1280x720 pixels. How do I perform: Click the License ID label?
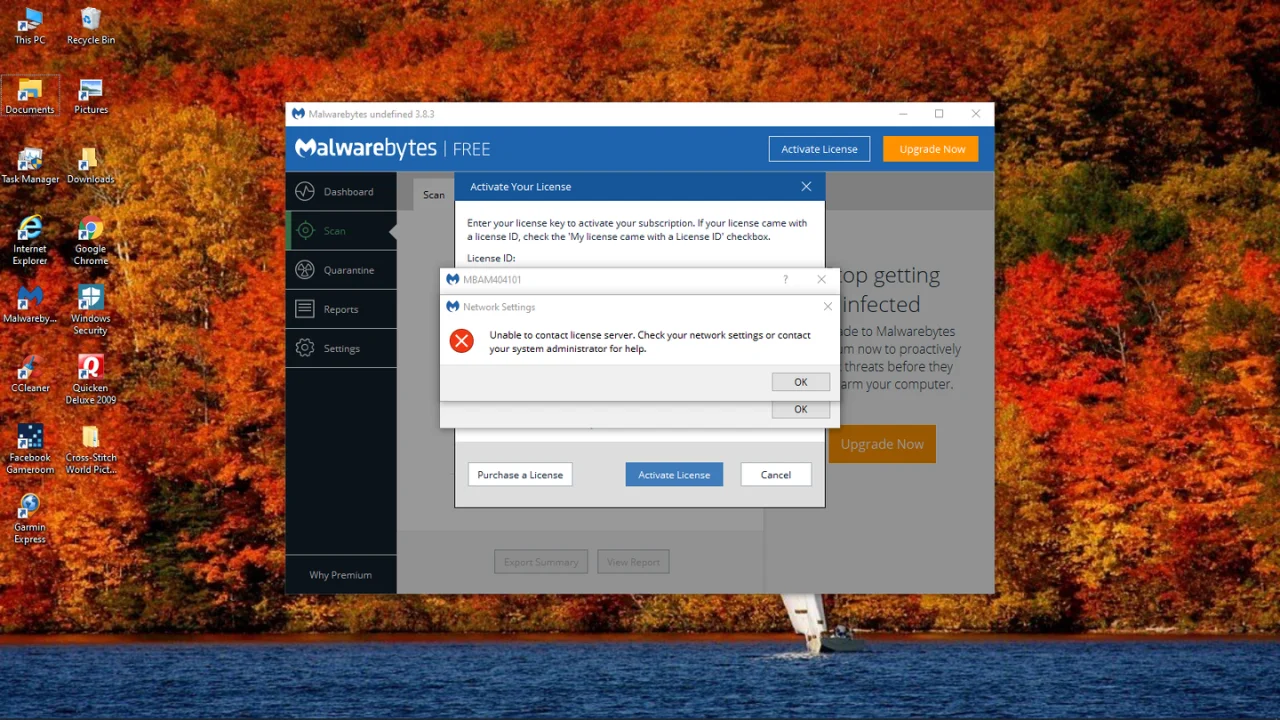(x=491, y=258)
